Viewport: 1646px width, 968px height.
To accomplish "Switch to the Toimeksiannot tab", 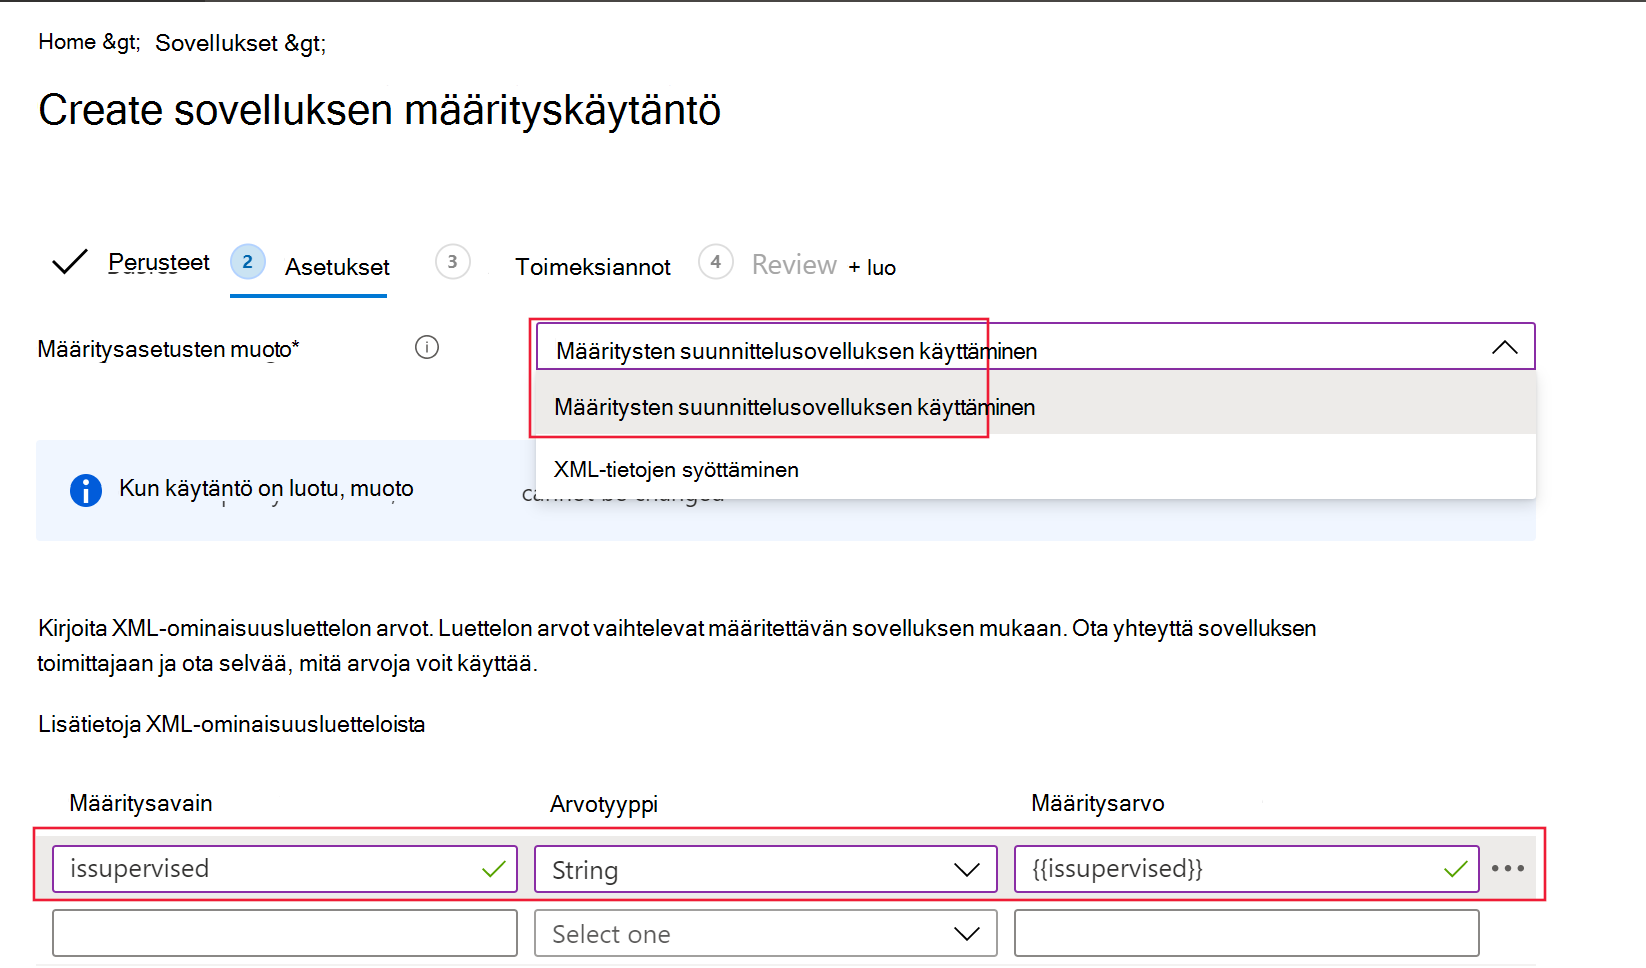I will coord(593,267).
